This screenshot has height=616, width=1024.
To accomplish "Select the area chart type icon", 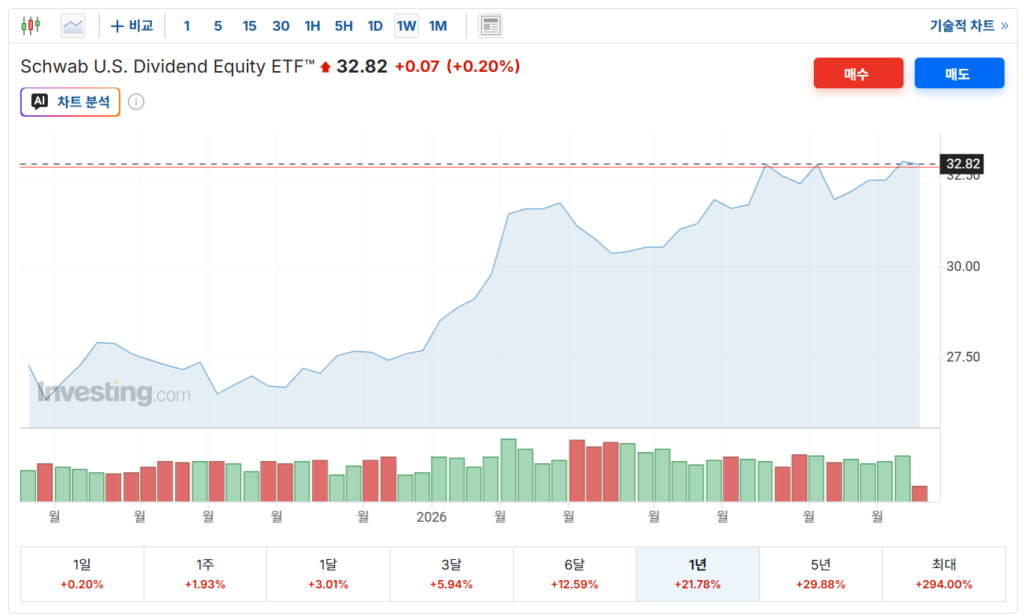I will 72,26.
